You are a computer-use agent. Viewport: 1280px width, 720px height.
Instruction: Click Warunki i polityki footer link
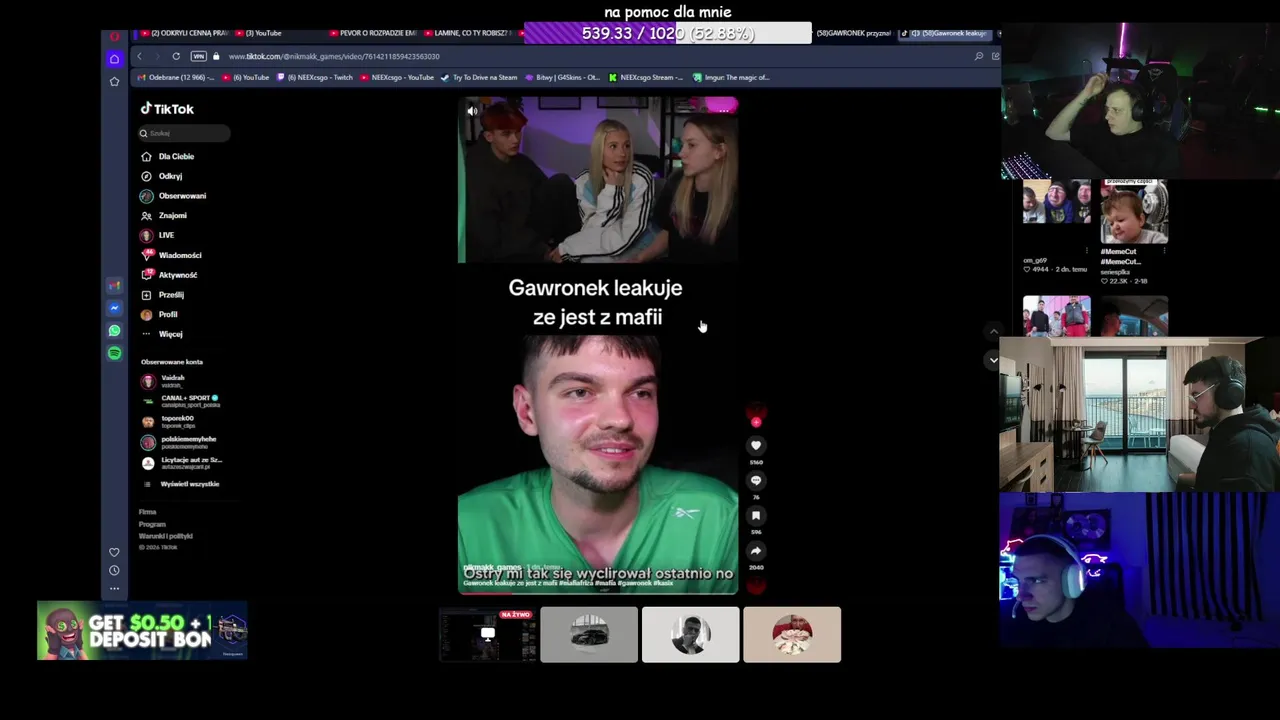click(x=166, y=536)
